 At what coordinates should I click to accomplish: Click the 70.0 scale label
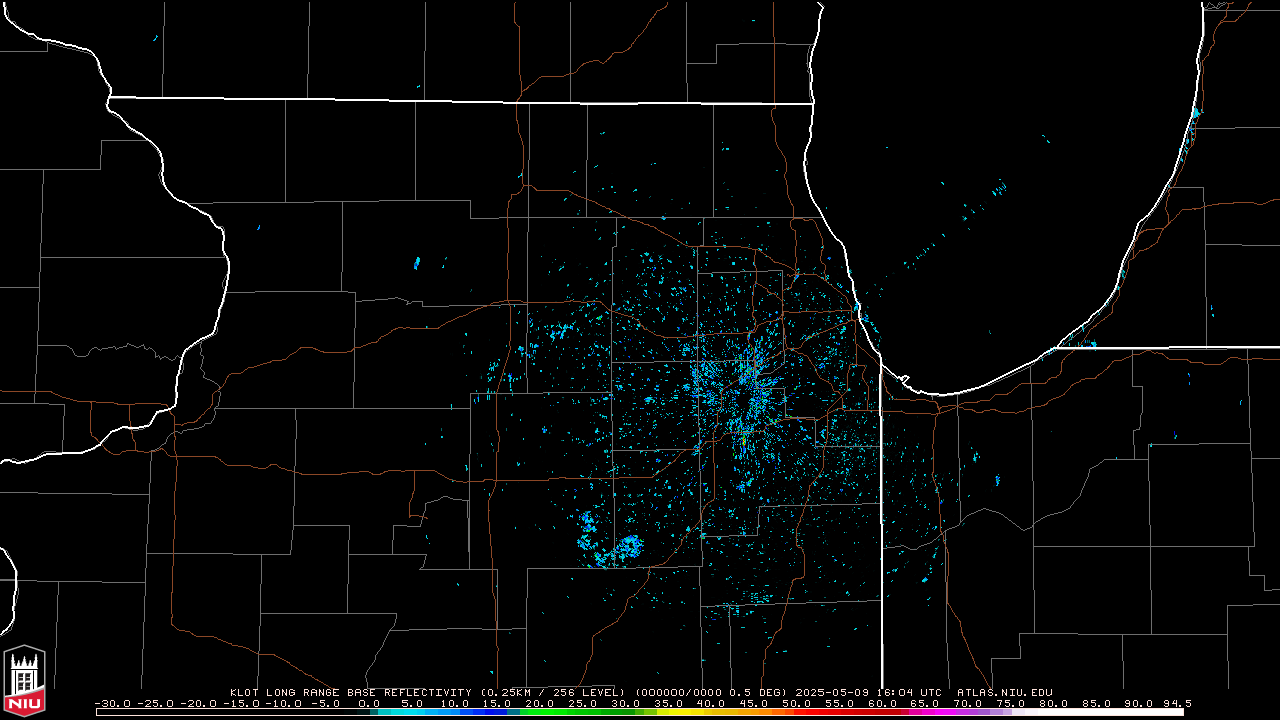968,703
